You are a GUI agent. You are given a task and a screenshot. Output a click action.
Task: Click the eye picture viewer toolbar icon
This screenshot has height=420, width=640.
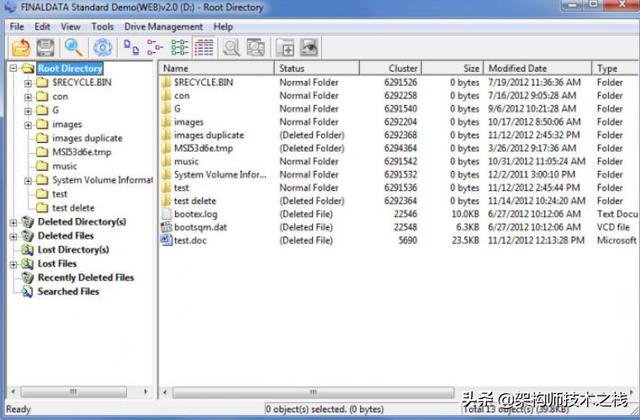(x=309, y=48)
